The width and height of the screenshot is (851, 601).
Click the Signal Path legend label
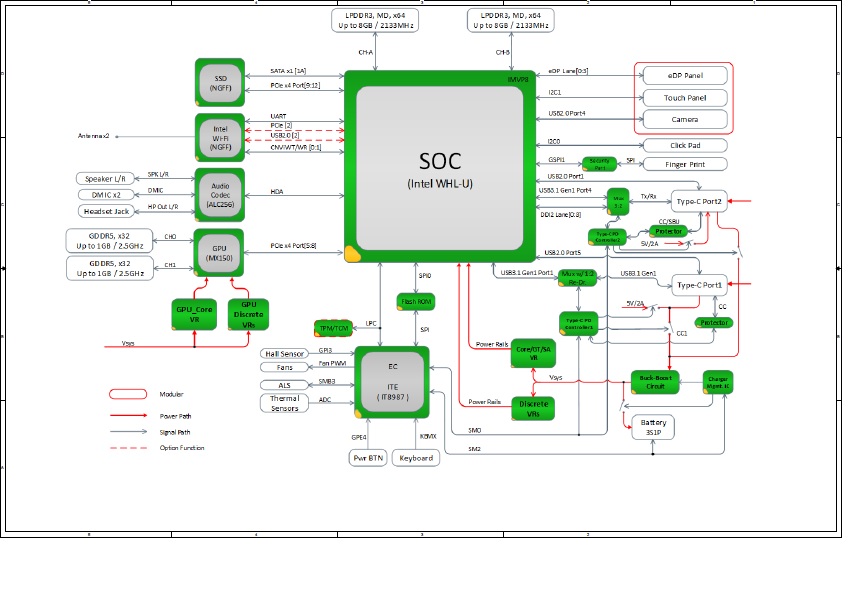tap(175, 432)
